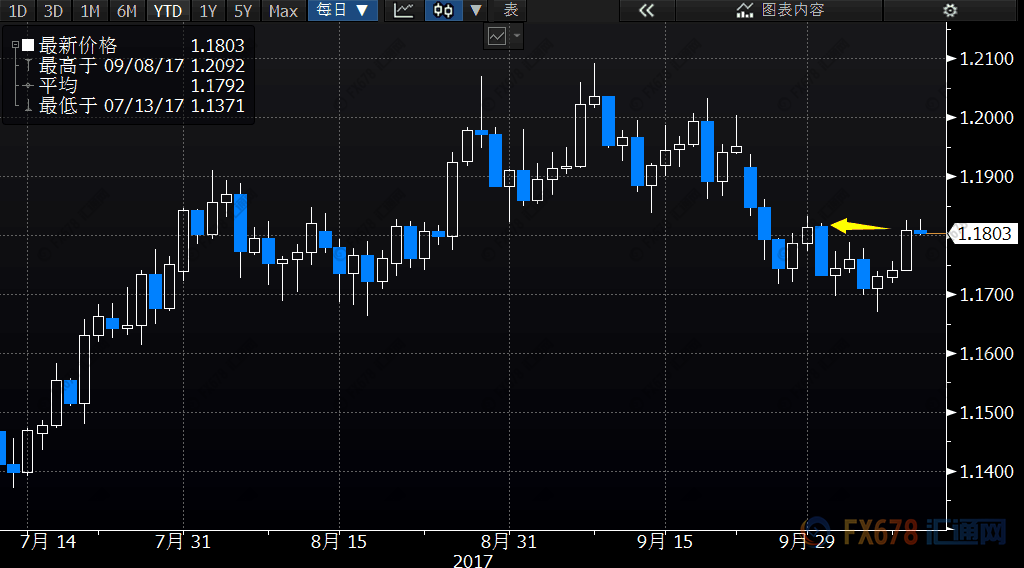
Task: Select the 3D time range
Action: pos(53,10)
